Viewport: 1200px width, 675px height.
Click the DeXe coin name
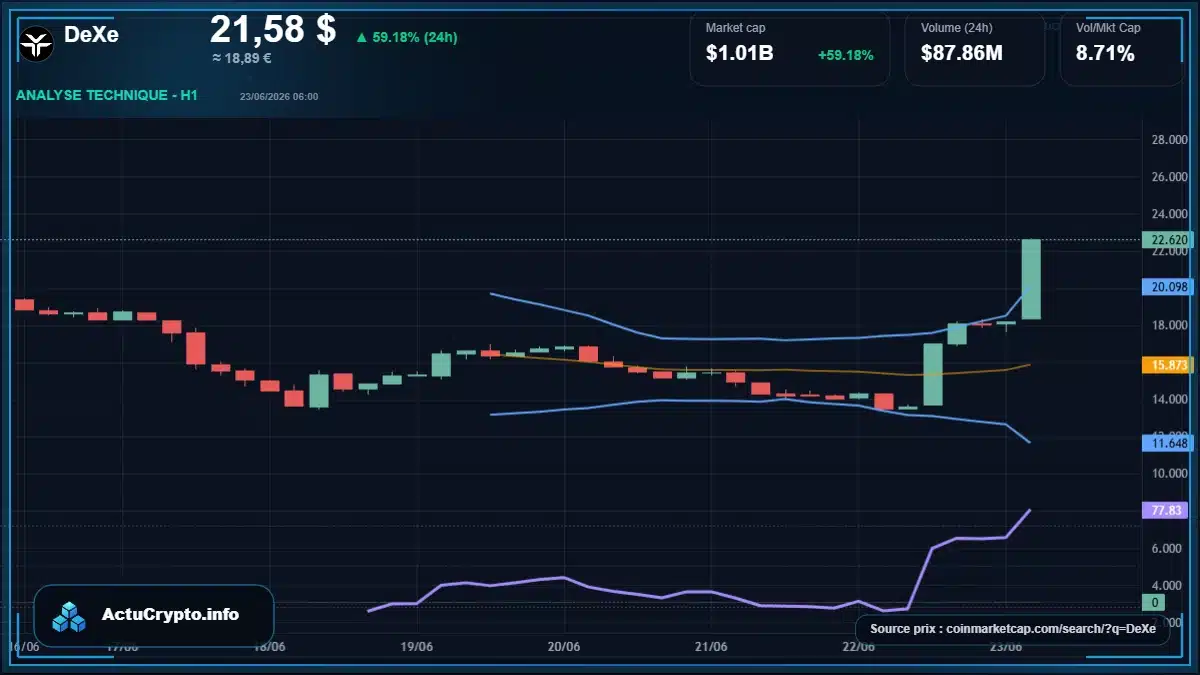click(91, 35)
